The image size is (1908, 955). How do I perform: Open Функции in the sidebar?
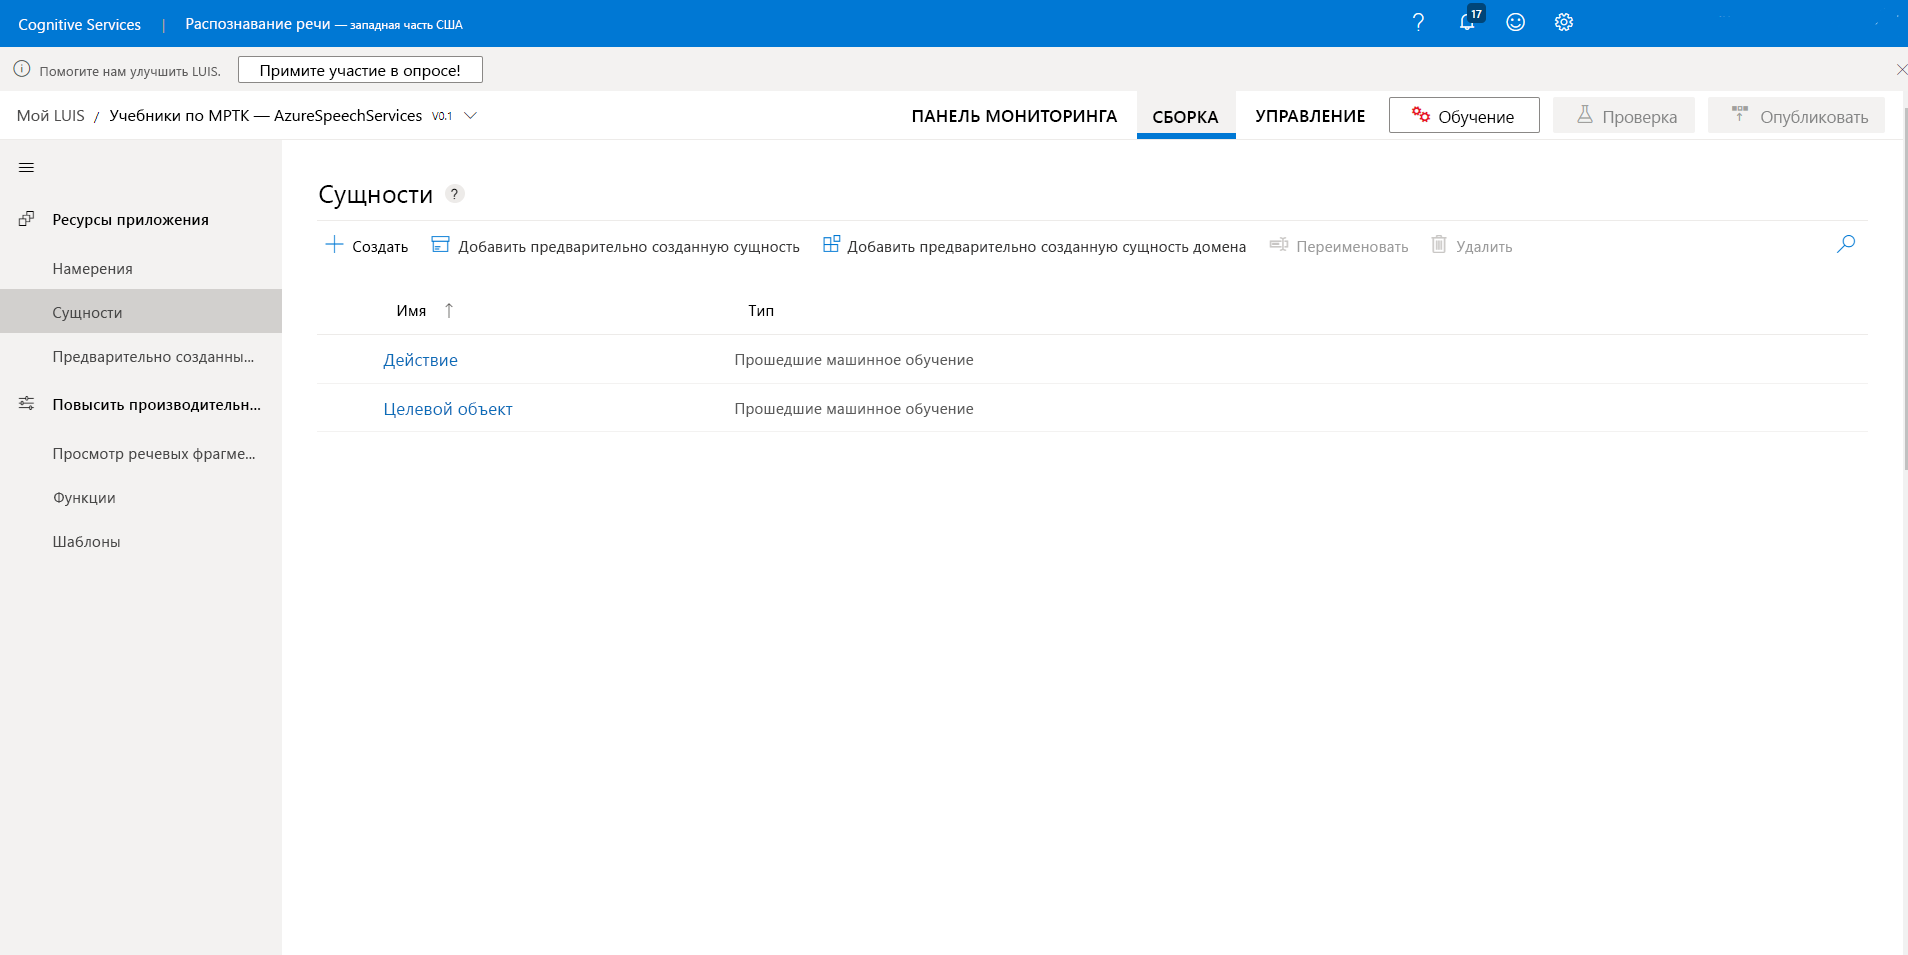(x=84, y=497)
